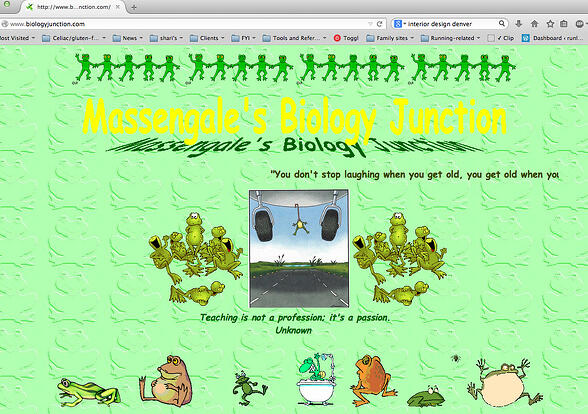Image resolution: width=588 pixels, height=414 pixels.
Task: Open the Tools and Refer... folder
Action: [294, 38]
